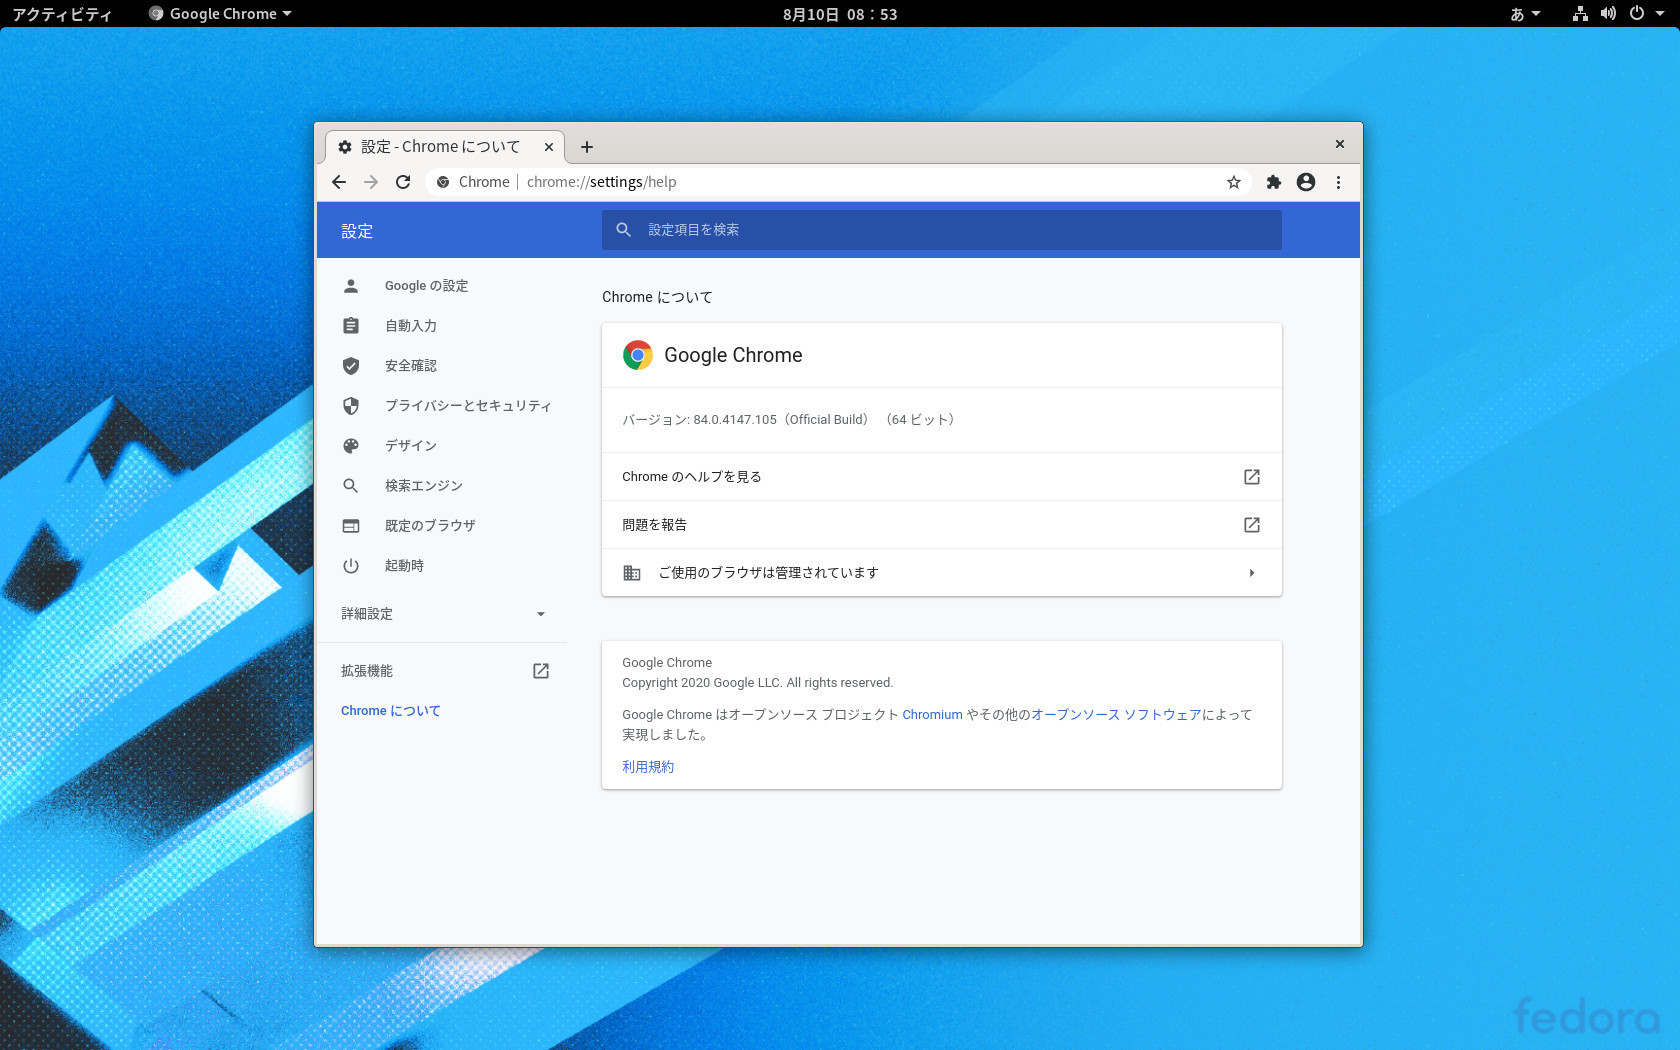Open アクティビティ overview
Image resolution: width=1680 pixels, height=1050 pixels.
62,14
